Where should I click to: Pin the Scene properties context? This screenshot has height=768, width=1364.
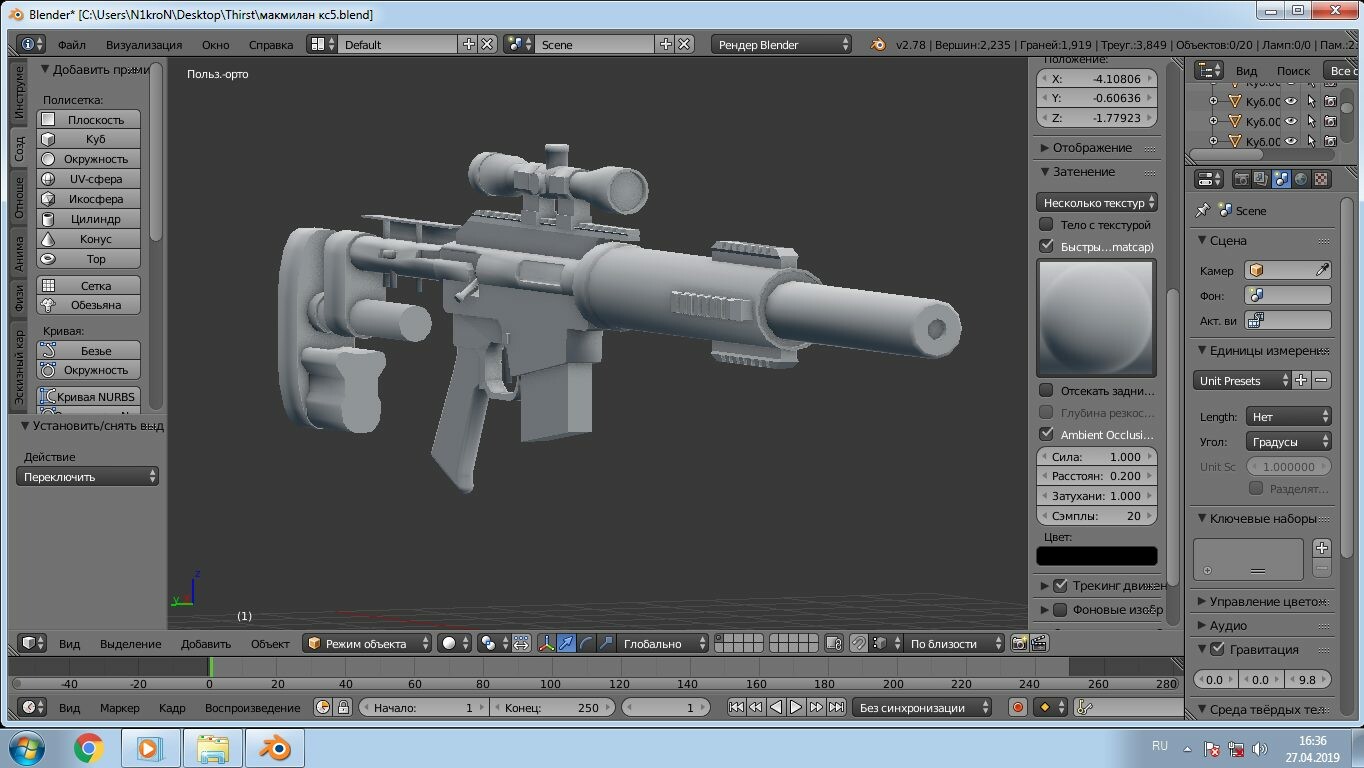pos(1203,210)
